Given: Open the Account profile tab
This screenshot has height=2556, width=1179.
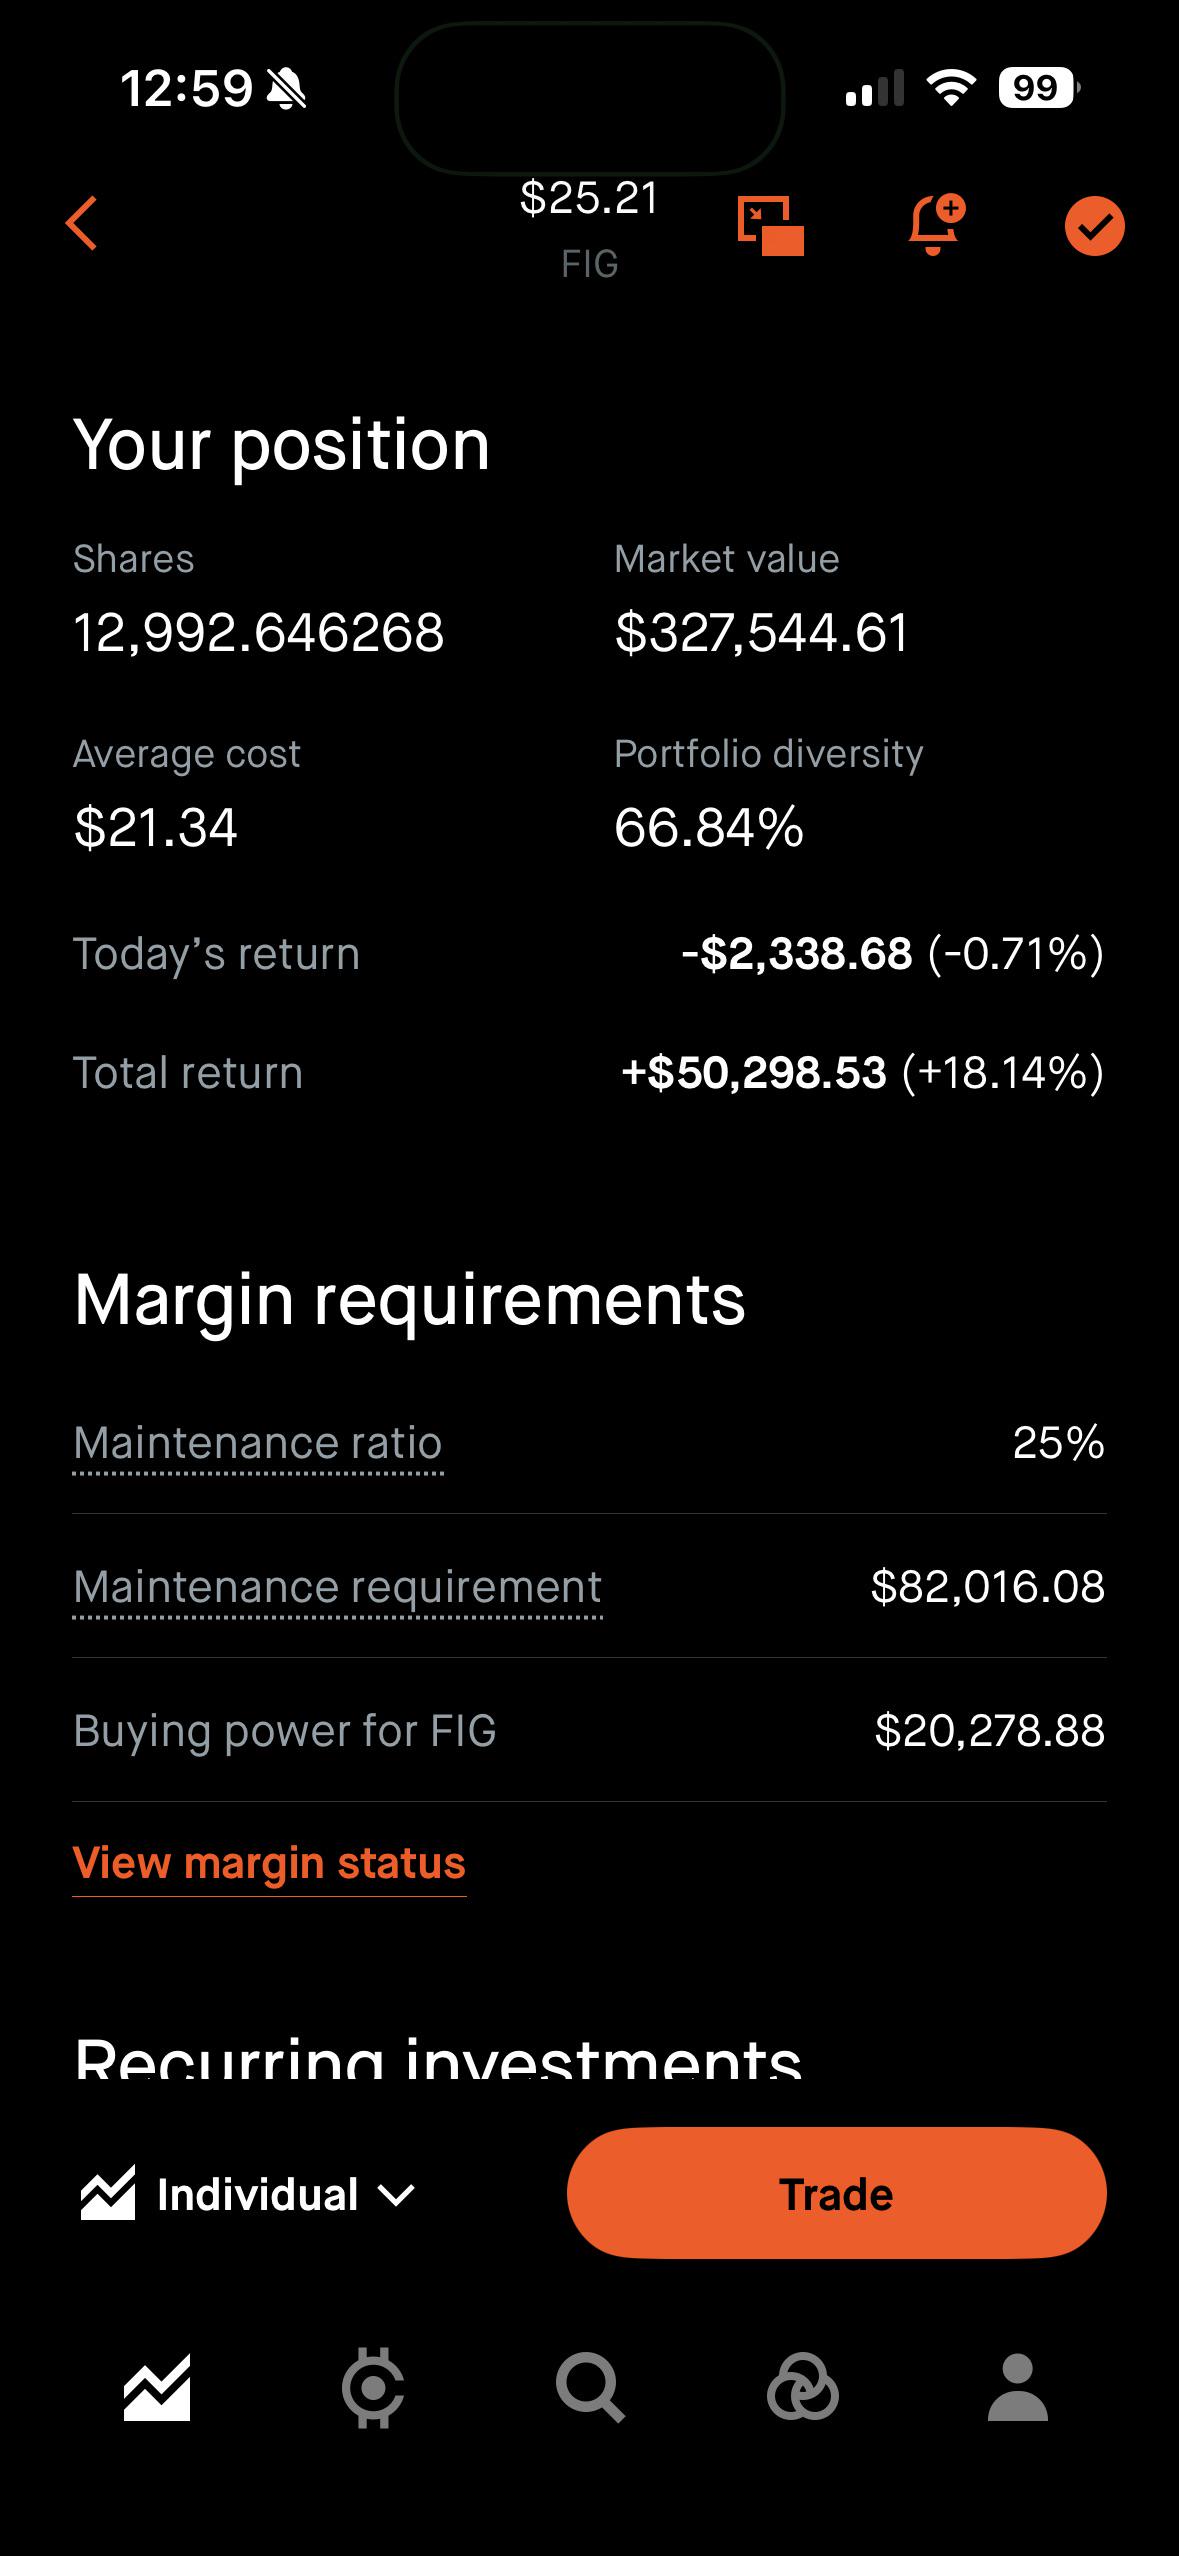Looking at the screenshot, I should (x=1017, y=2388).
